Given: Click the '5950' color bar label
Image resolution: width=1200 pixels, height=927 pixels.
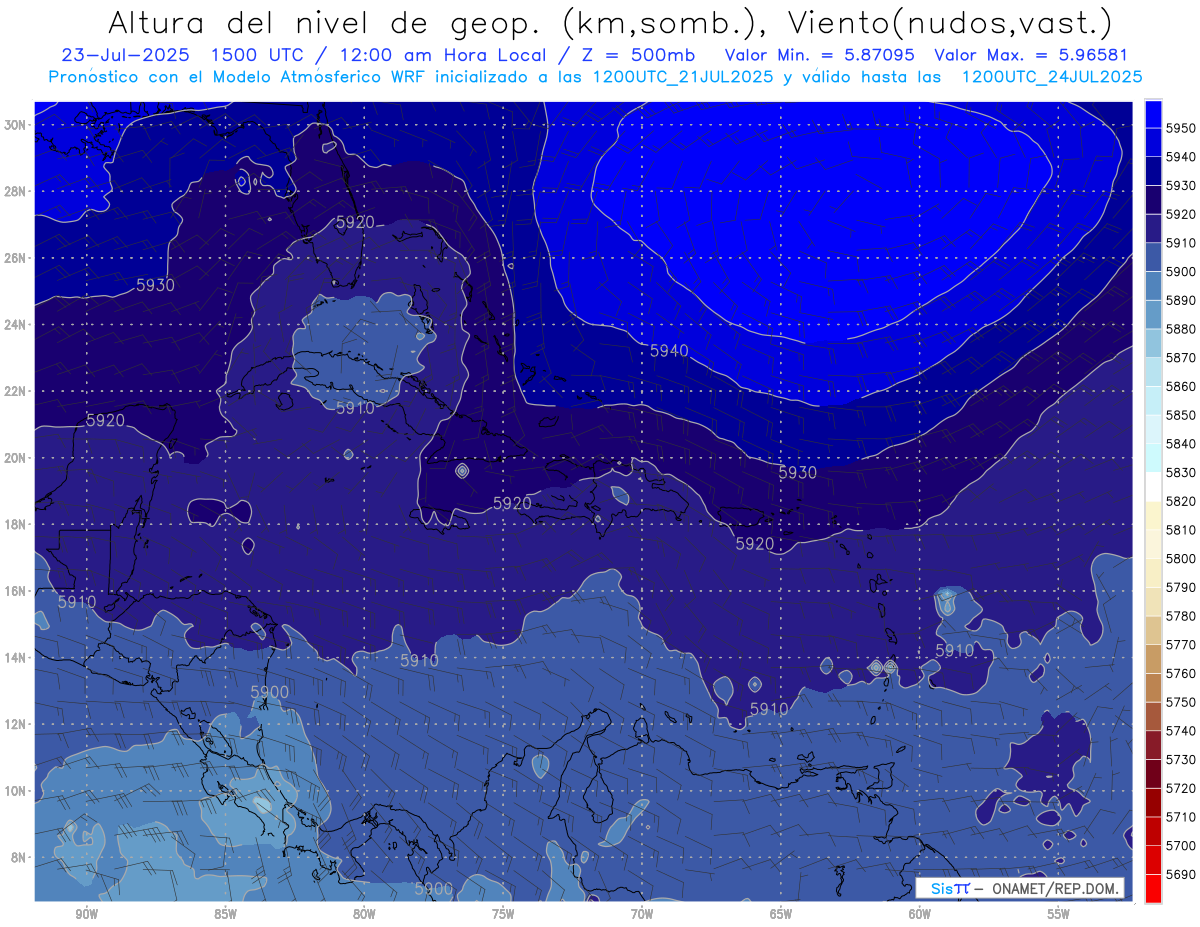Looking at the screenshot, I should pos(1181,128).
